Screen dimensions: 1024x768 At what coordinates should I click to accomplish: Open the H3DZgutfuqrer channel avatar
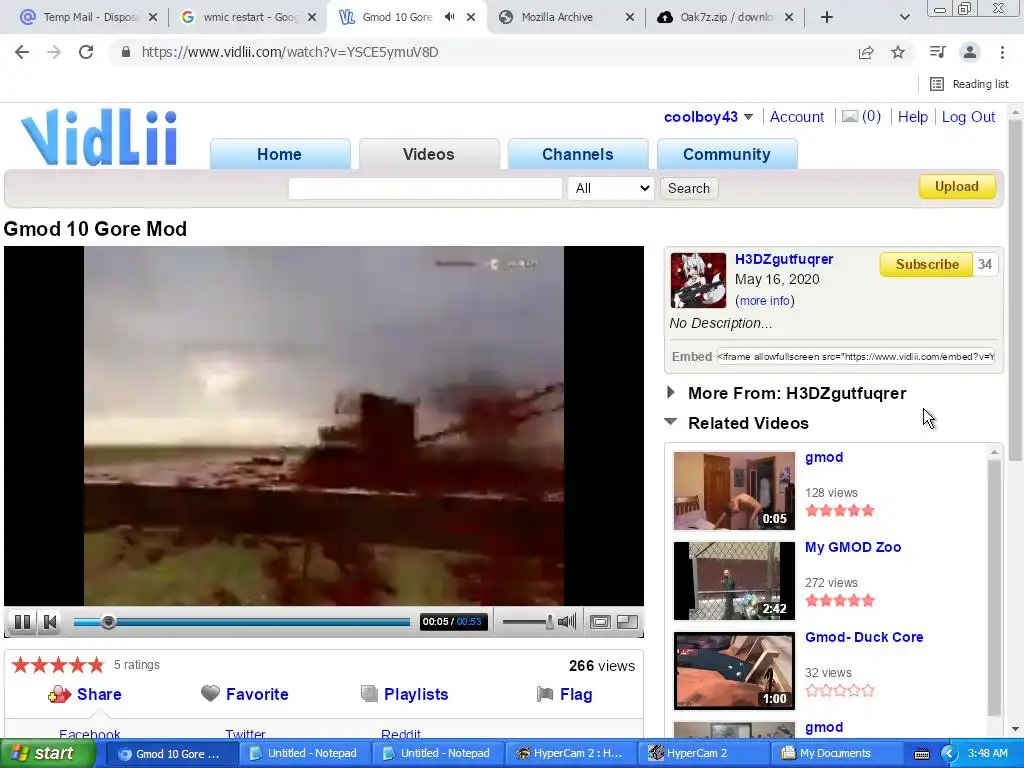pyautogui.click(x=698, y=280)
